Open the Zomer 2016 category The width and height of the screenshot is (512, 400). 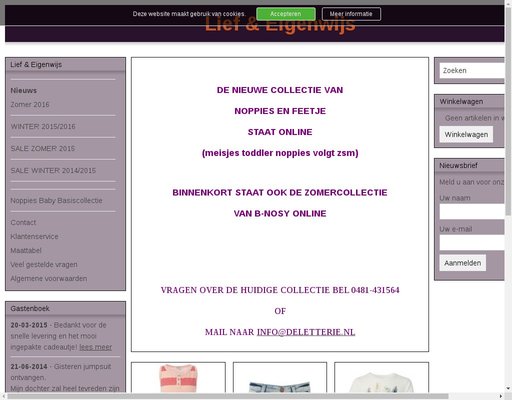click(30, 104)
